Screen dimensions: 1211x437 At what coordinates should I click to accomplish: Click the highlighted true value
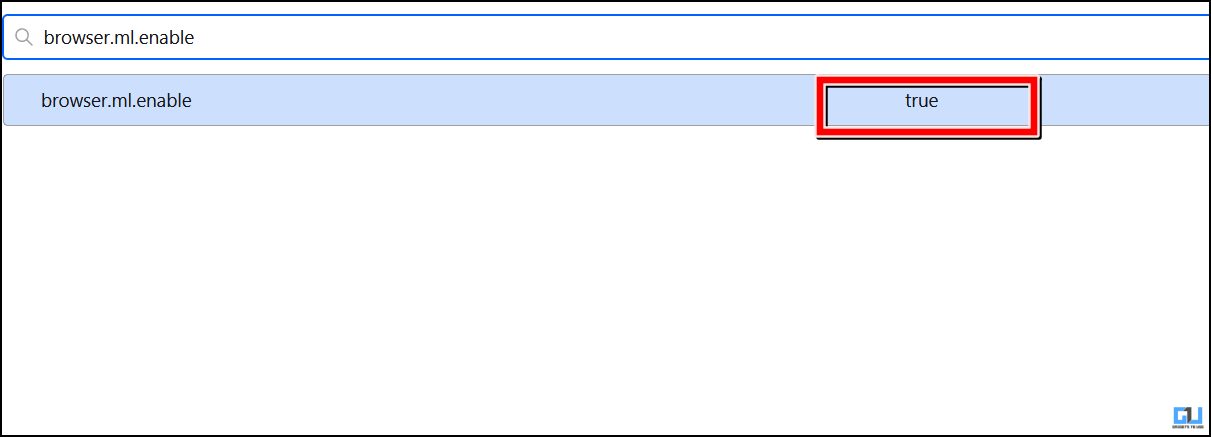[x=922, y=101]
